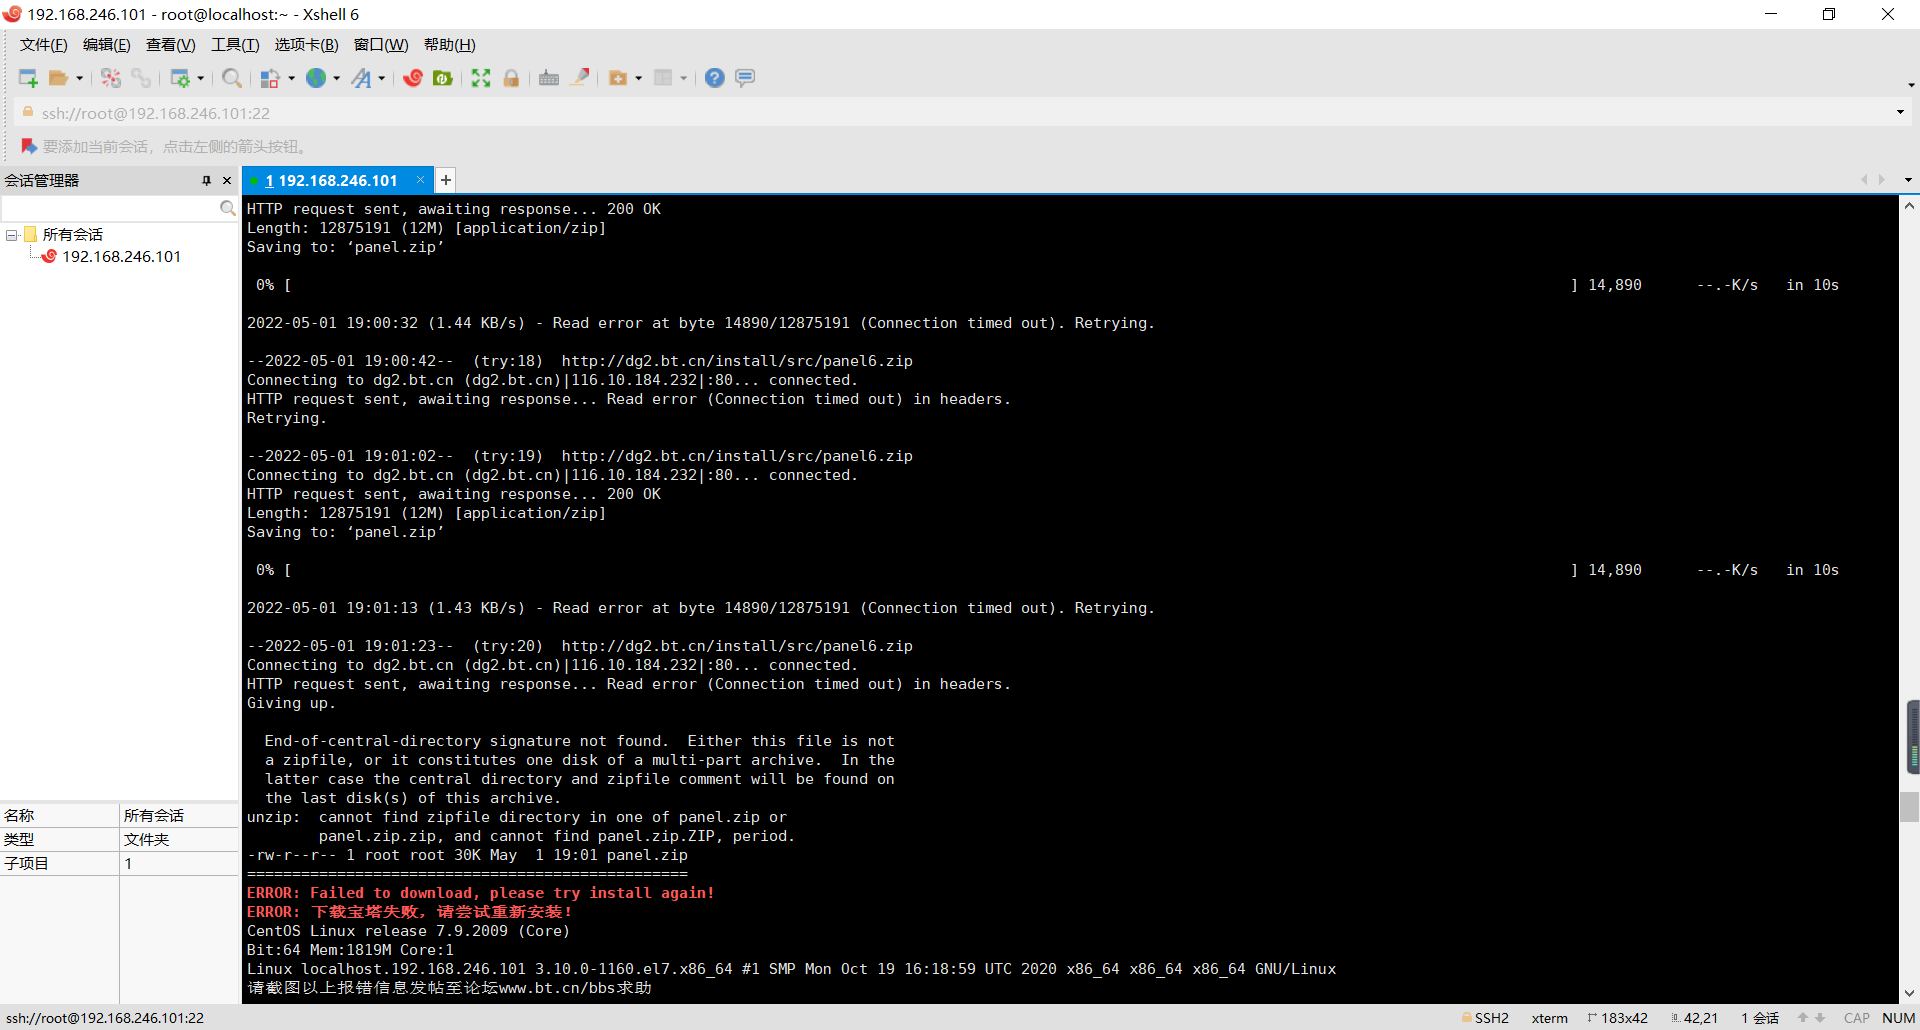This screenshot has width=1920, height=1030.
Task: Open the 窗口(W) menu
Action: 381,45
